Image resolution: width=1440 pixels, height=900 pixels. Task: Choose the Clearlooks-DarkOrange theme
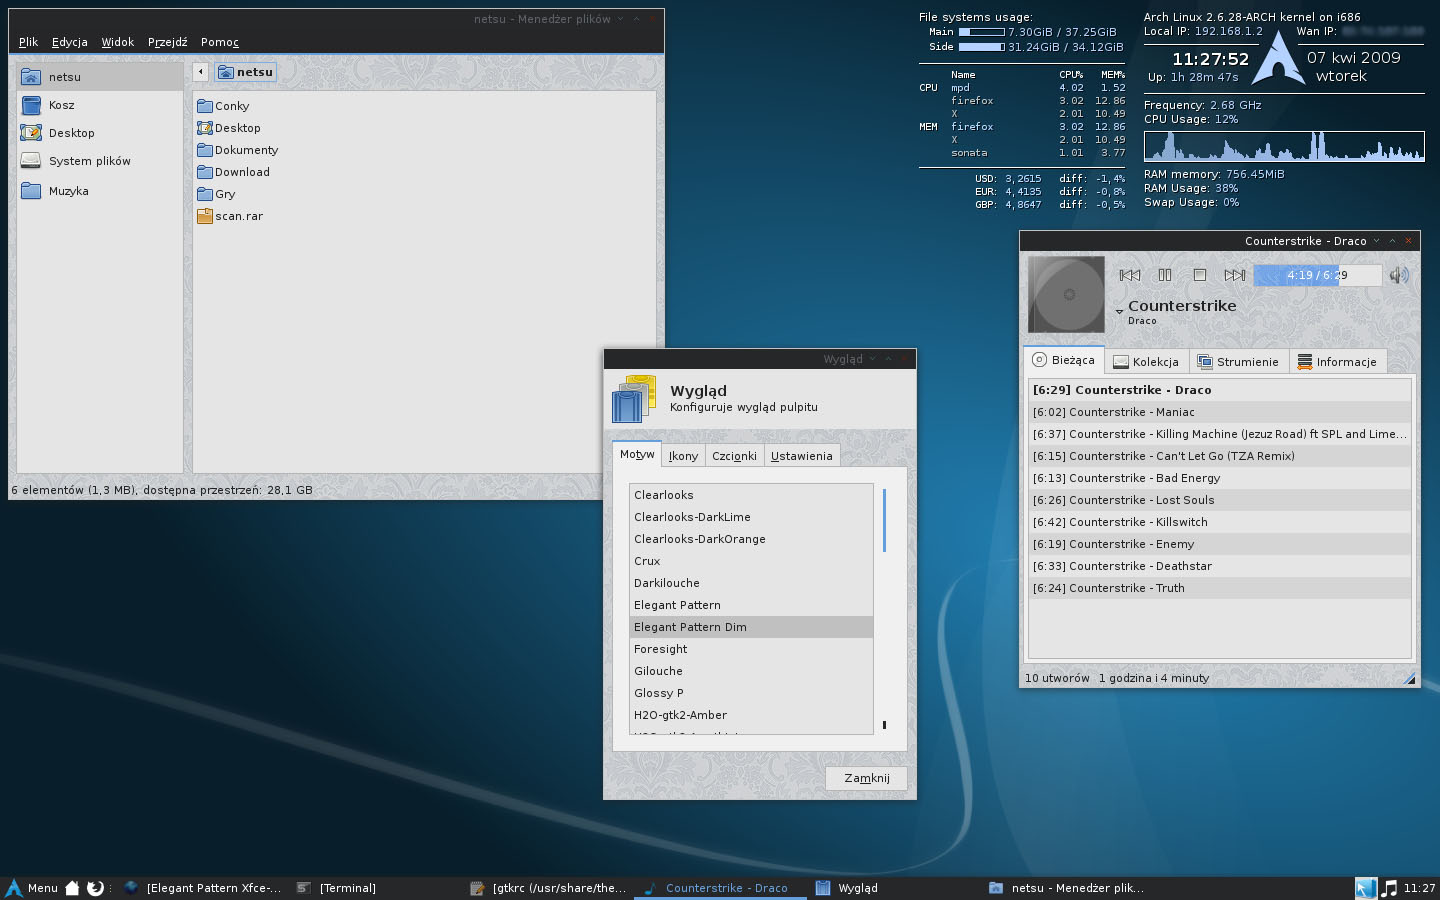[751, 539]
